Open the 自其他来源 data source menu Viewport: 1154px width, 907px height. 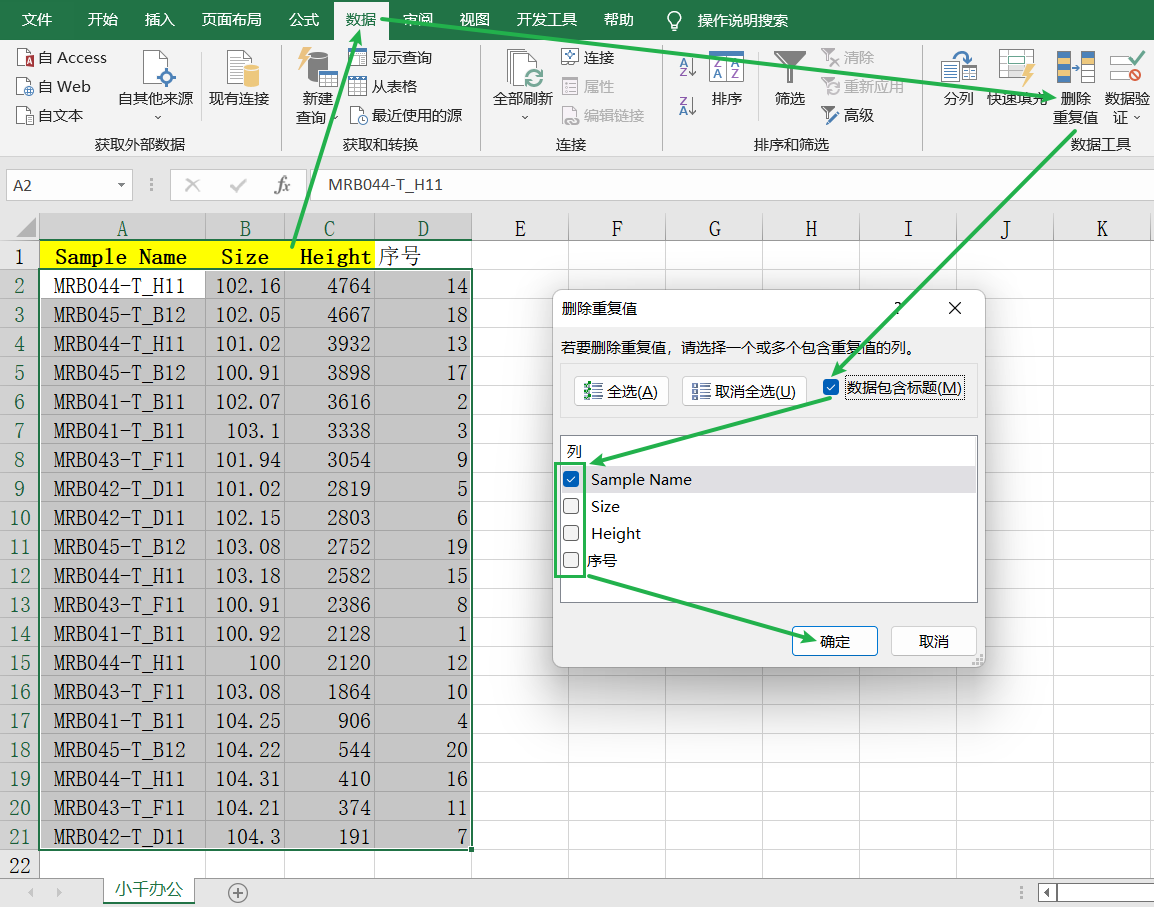click(156, 87)
